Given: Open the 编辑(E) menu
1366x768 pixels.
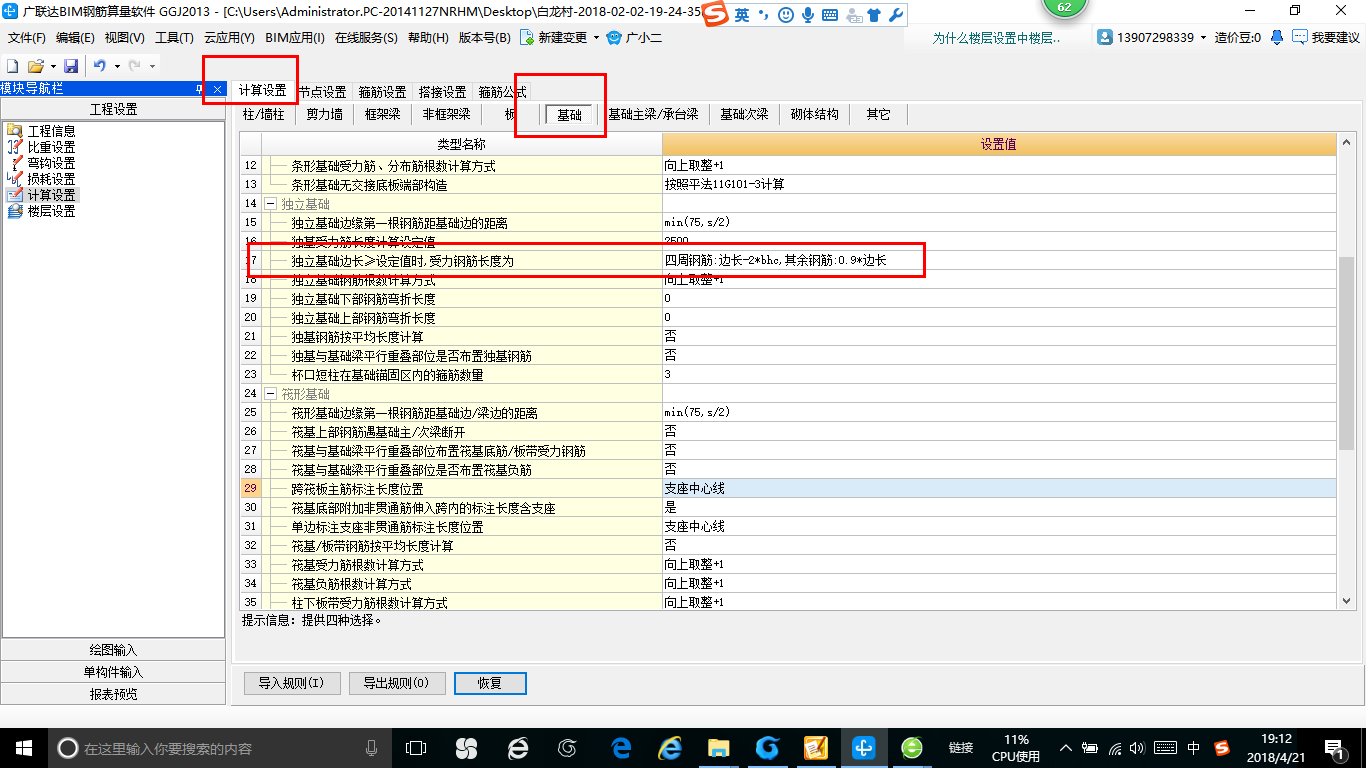Looking at the screenshot, I should [x=75, y=38].
